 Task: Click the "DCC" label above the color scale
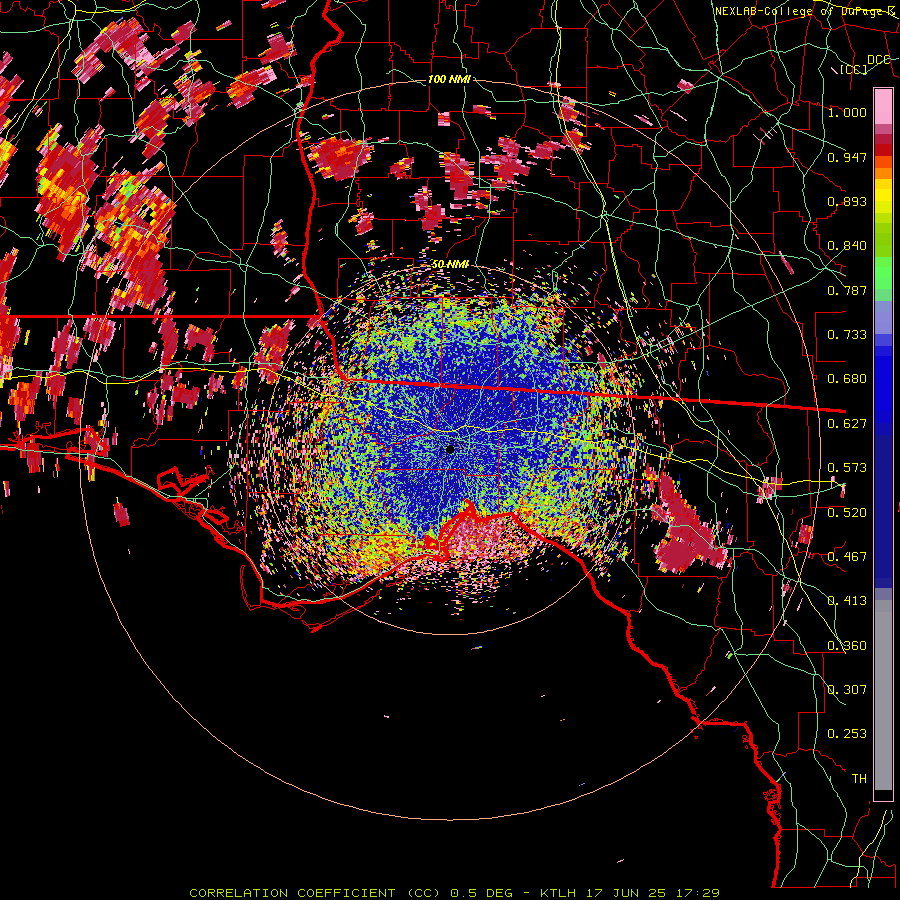coord(878,60)
